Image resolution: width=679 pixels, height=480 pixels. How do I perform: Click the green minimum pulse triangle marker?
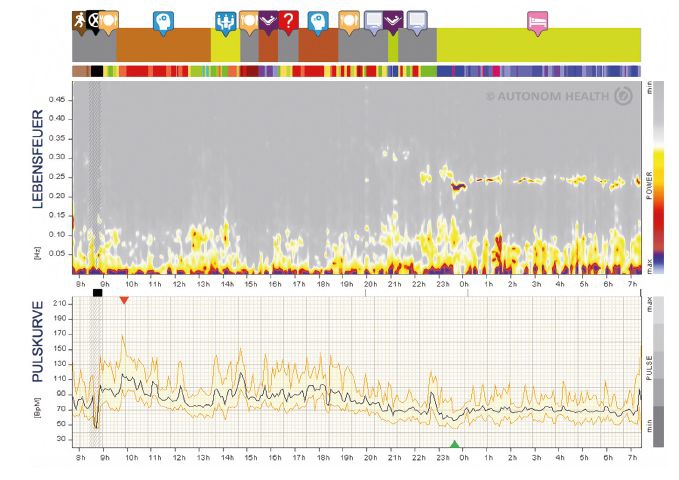pyautogui.click(x=454, y=444)
